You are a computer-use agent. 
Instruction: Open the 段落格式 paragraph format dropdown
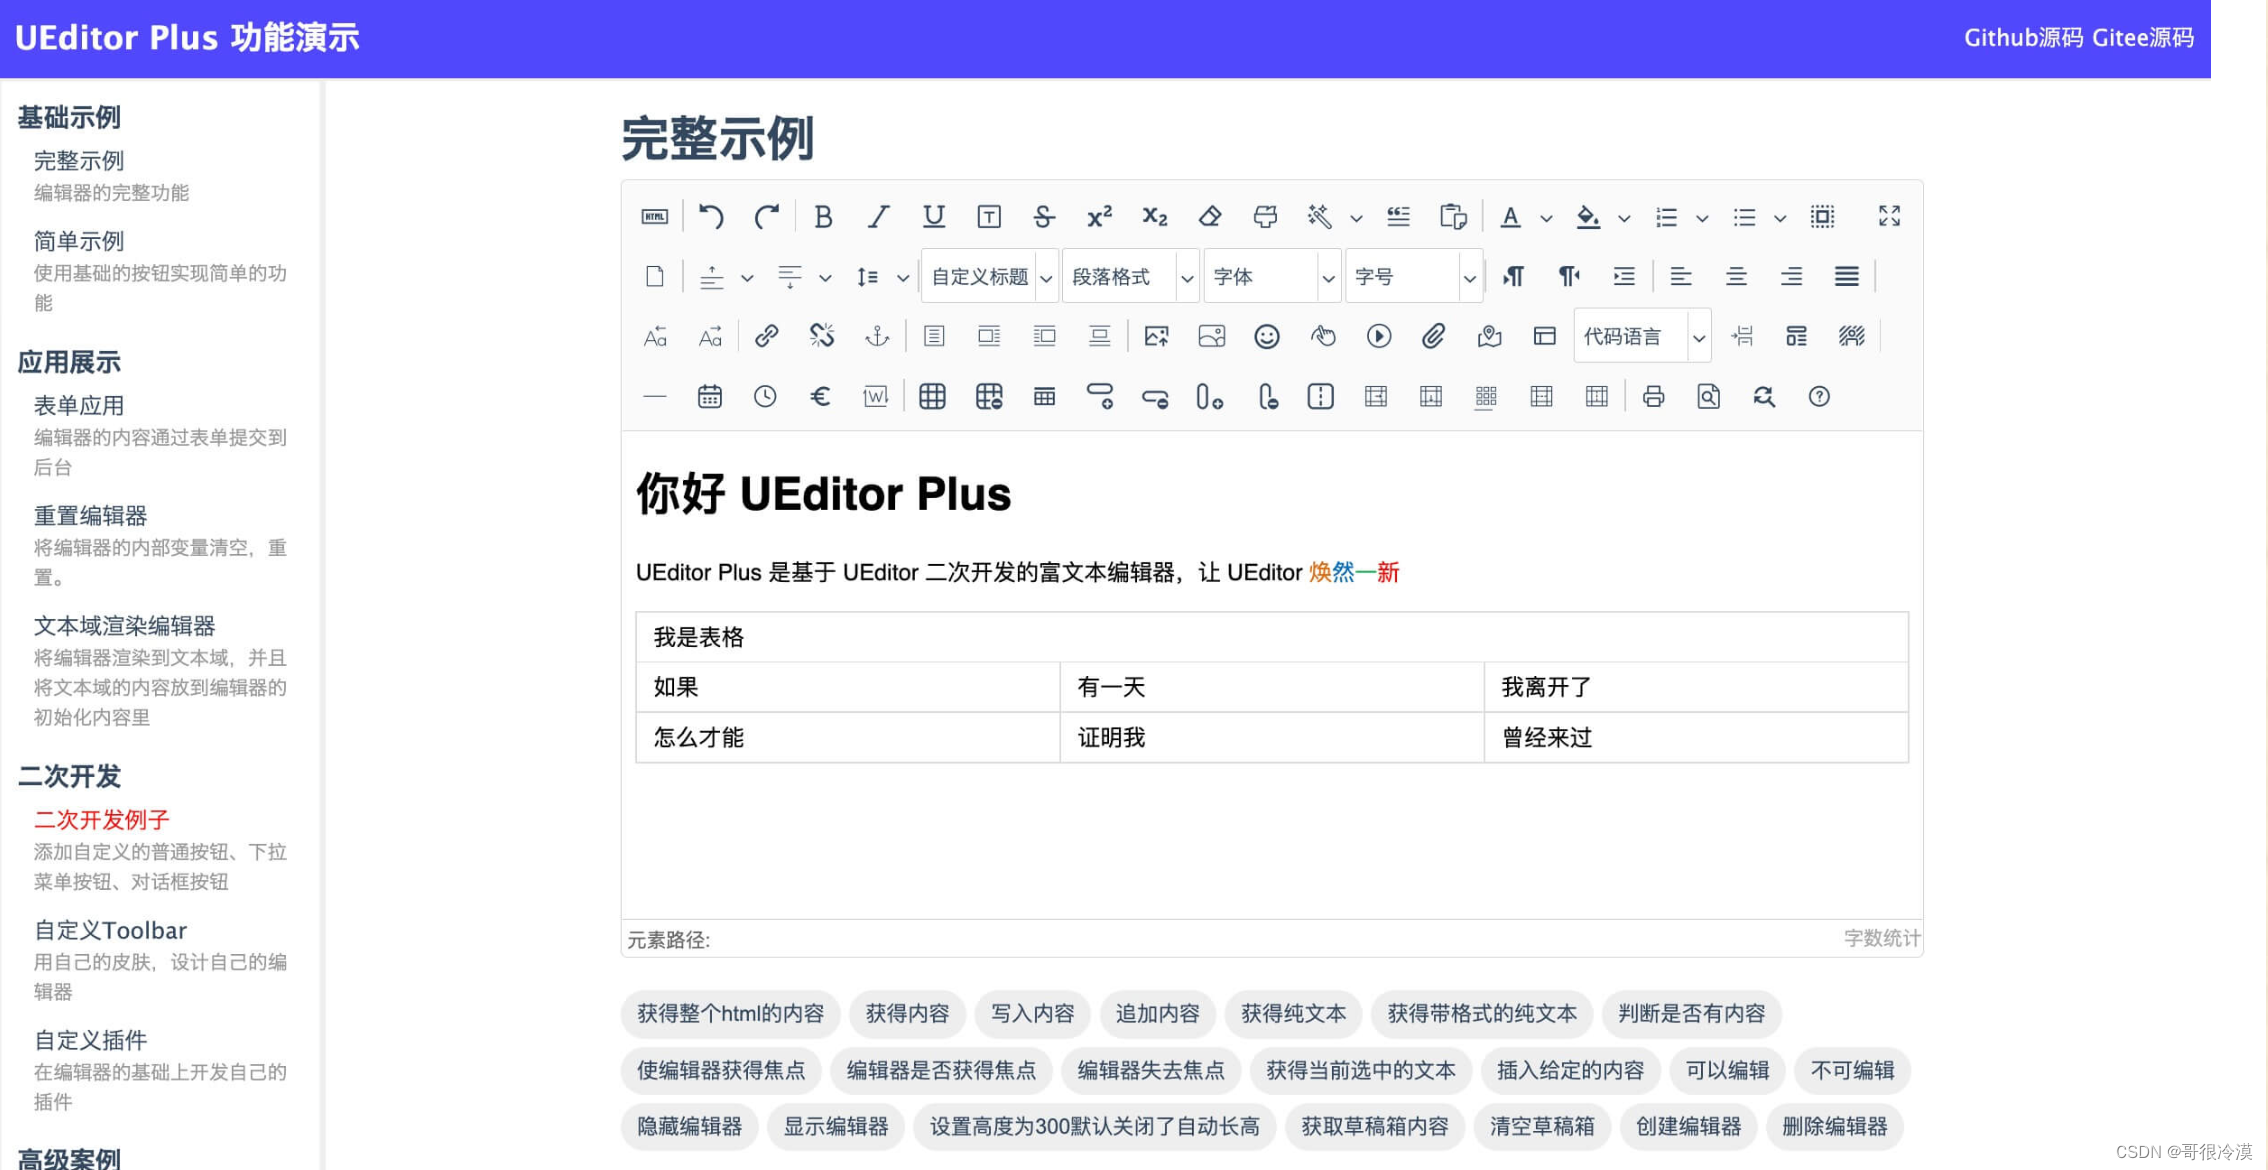coord(1130,276)
